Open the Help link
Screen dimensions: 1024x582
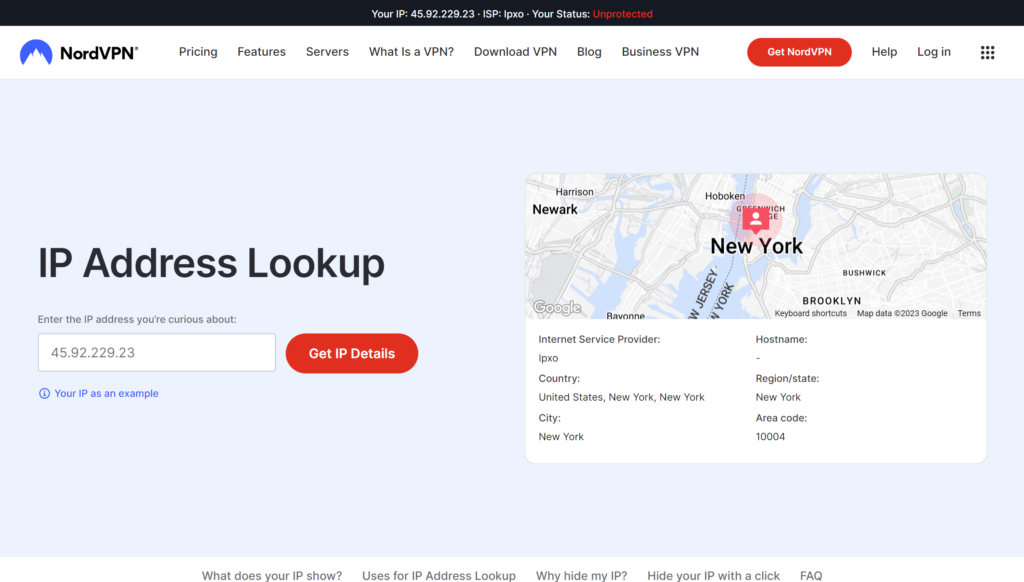coord(884,52)
